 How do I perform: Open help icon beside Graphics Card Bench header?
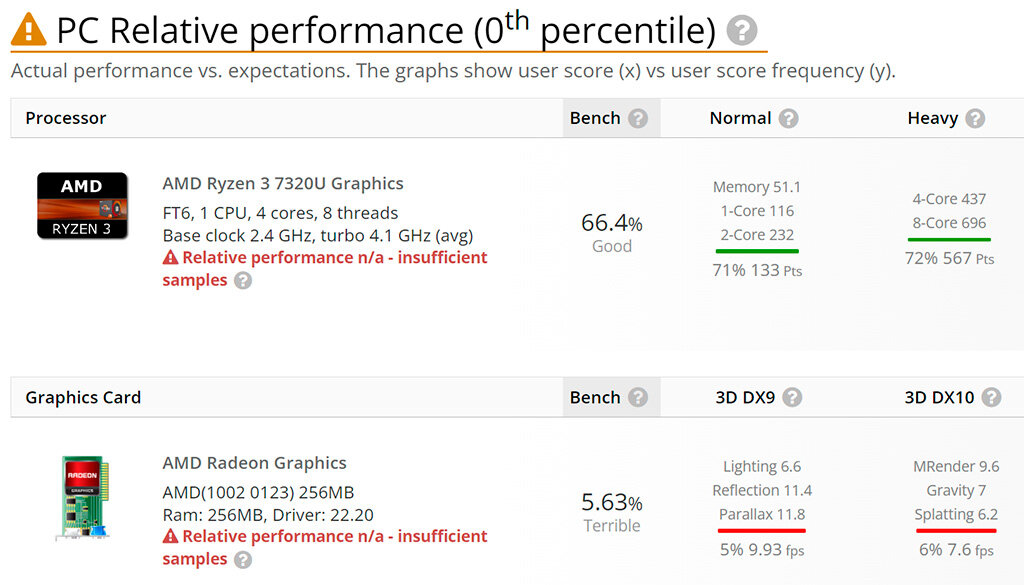[638, 397]
